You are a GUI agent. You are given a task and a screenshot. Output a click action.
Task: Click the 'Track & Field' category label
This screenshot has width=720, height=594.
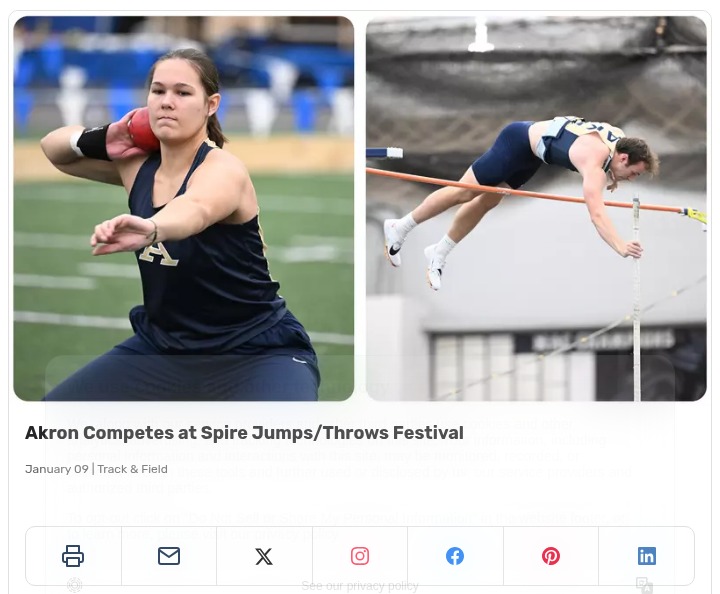click(132, 469)
